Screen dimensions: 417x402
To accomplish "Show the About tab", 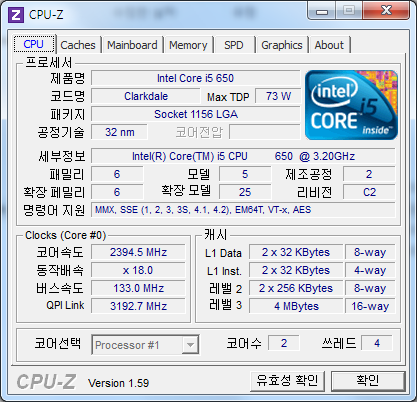I will coord(329,45).
